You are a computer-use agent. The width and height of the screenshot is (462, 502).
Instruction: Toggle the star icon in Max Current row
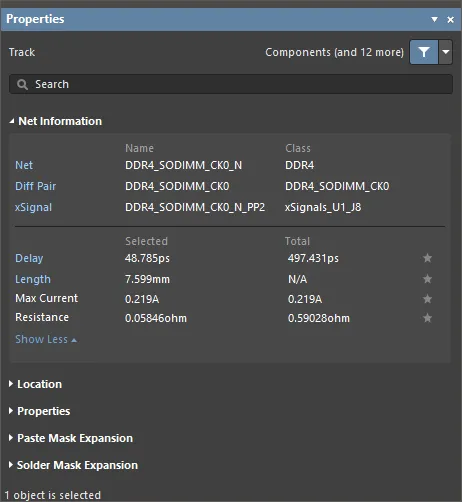[427, 299]
